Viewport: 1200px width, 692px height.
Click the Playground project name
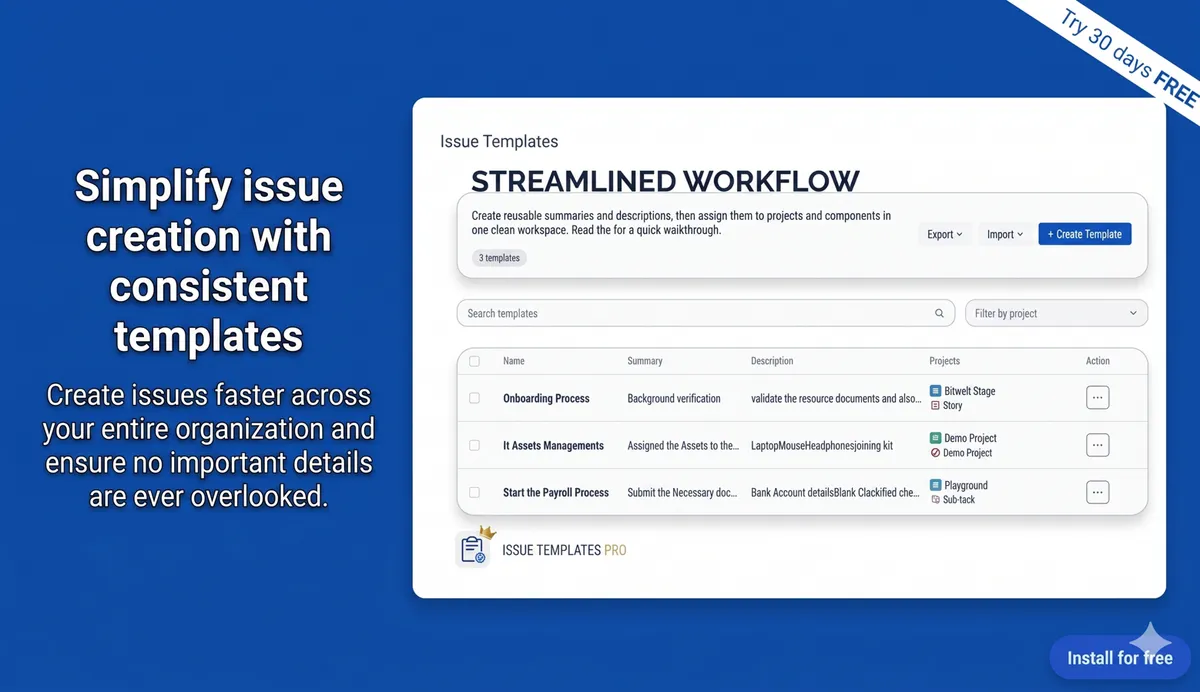(x=966, y=485)
